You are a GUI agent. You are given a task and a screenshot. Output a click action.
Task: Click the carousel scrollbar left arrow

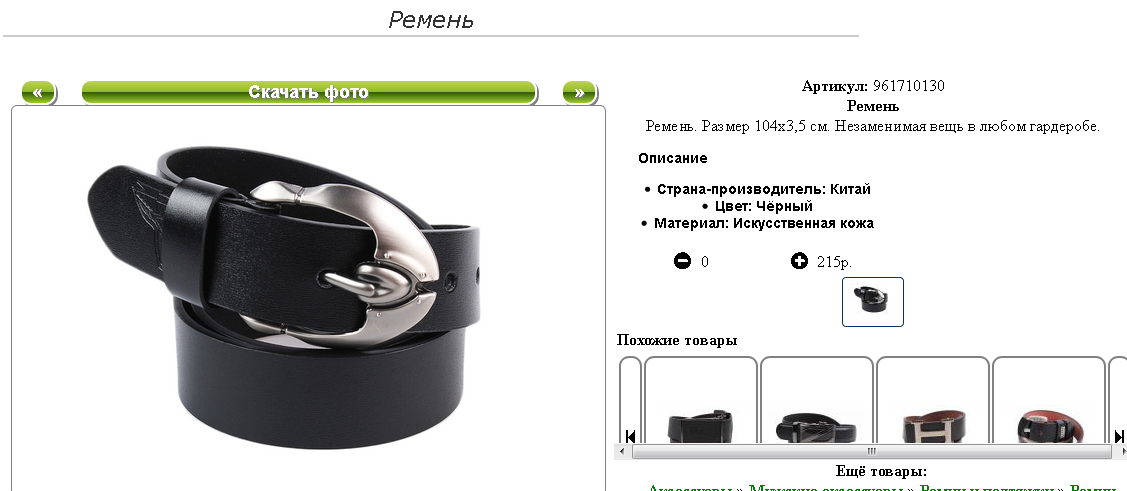click(x=622, y=451)
